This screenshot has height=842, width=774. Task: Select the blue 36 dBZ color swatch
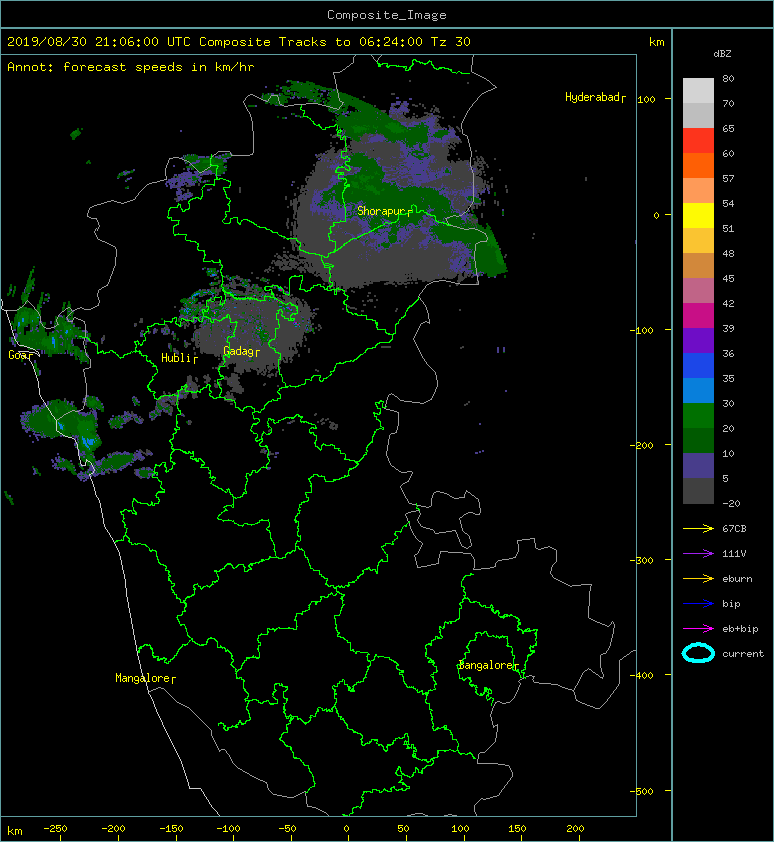698,365
